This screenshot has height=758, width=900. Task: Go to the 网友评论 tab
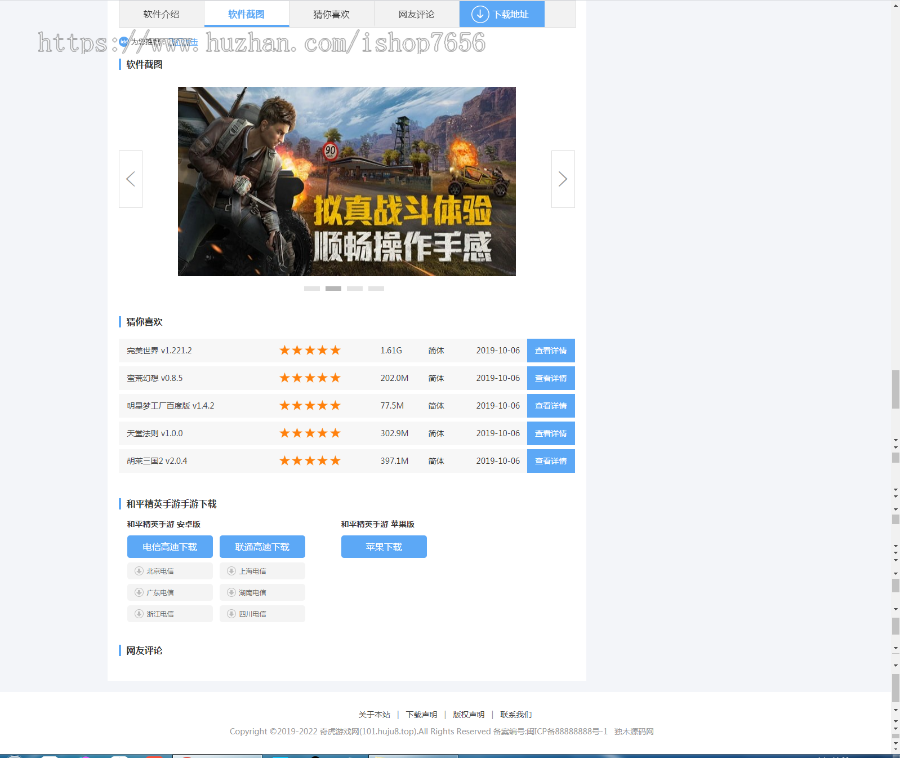pyautogui.click(x=417, y=14)
